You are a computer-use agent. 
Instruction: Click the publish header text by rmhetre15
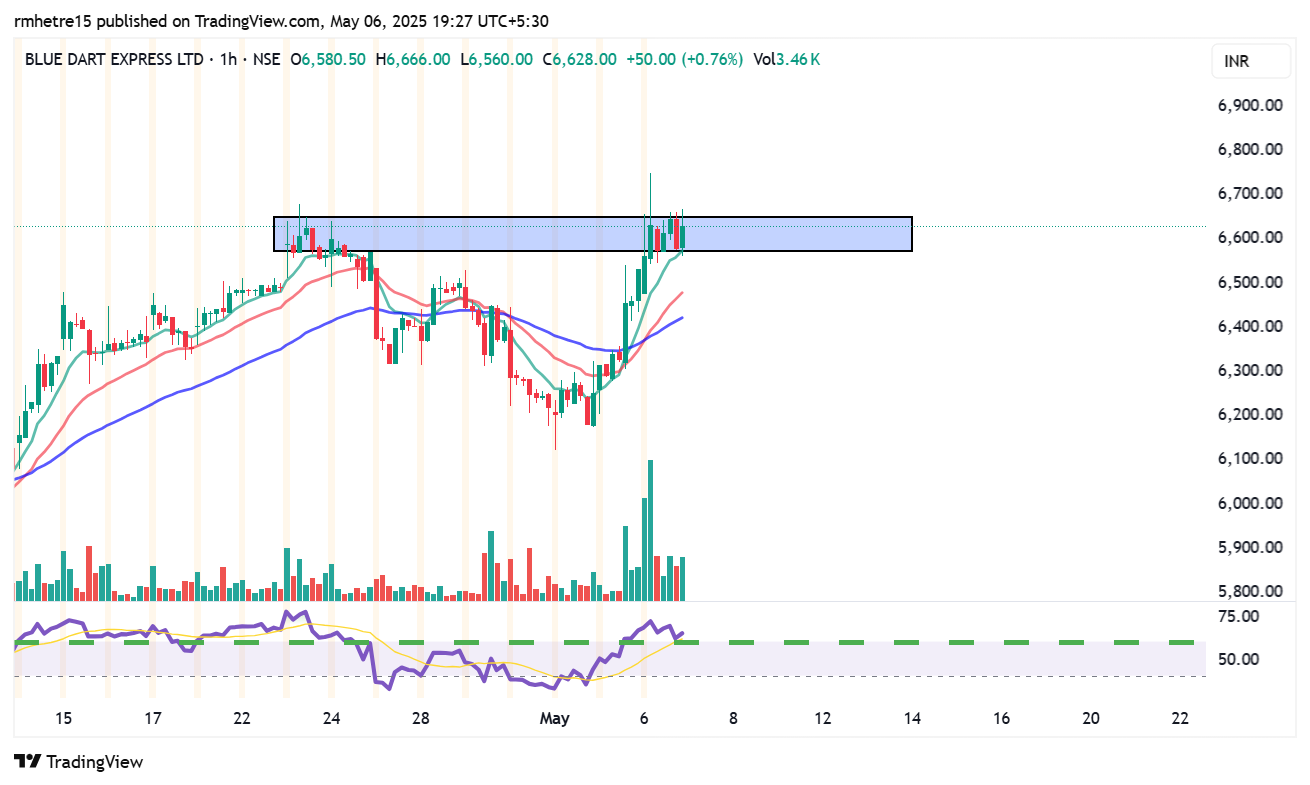tap(281, 21)
